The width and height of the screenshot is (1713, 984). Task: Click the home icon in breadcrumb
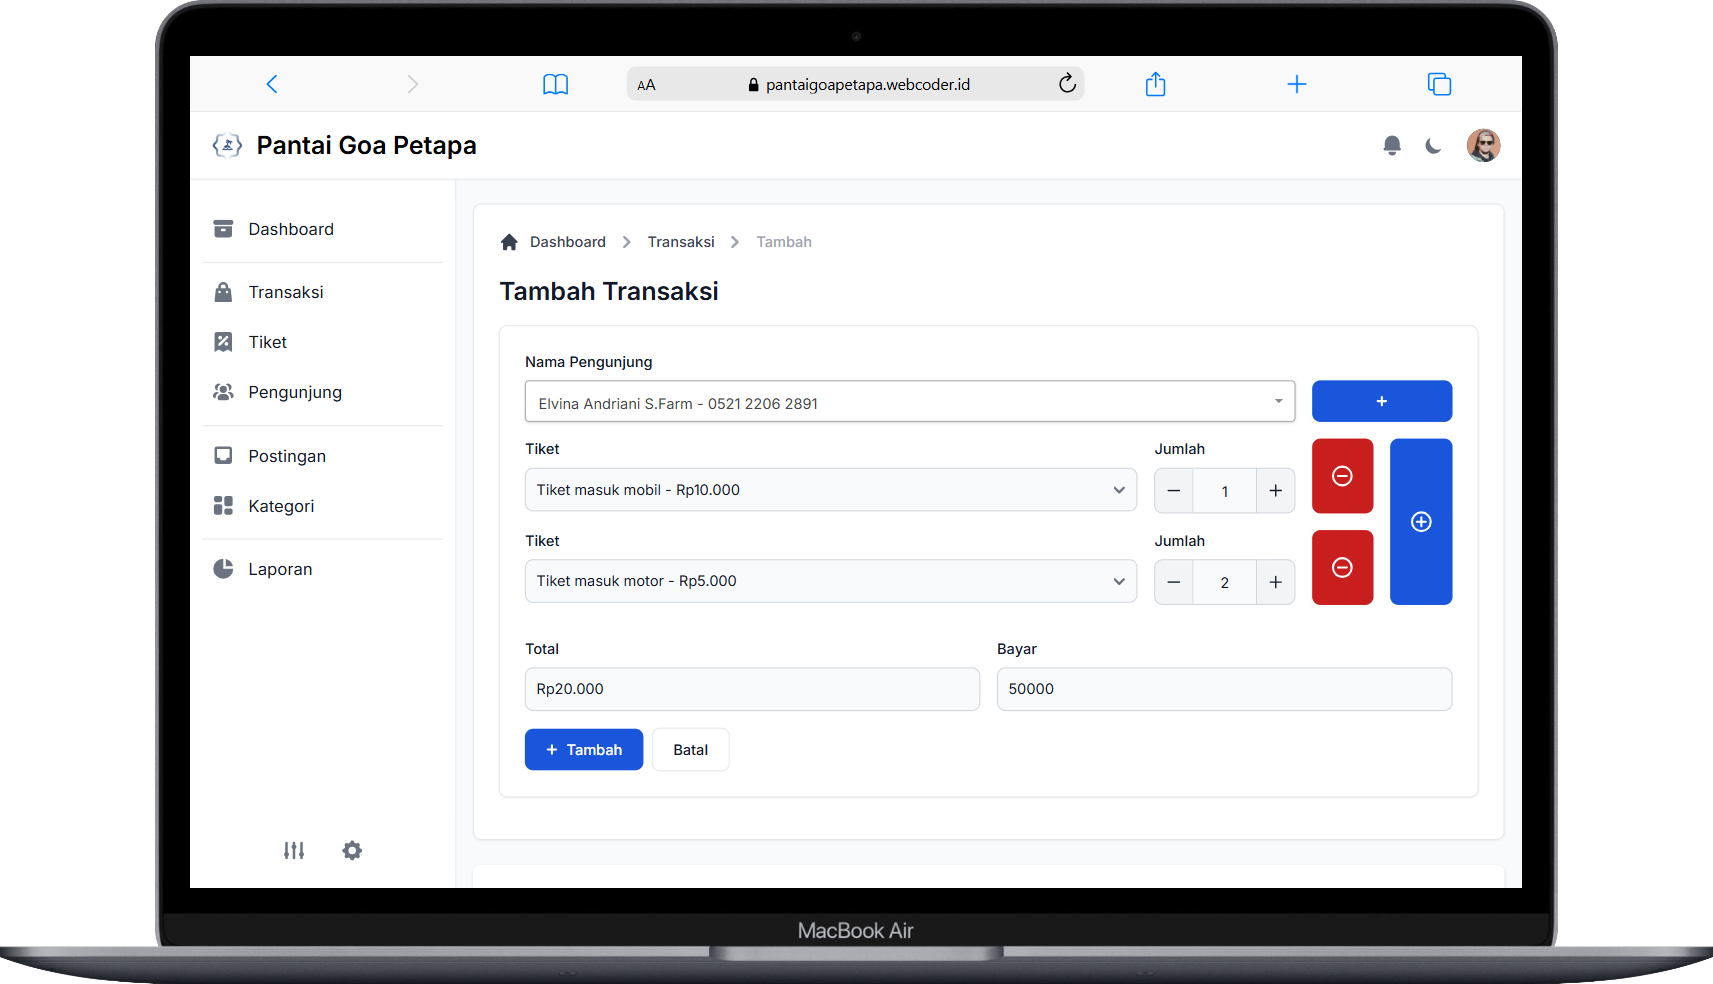coord(509,242)
